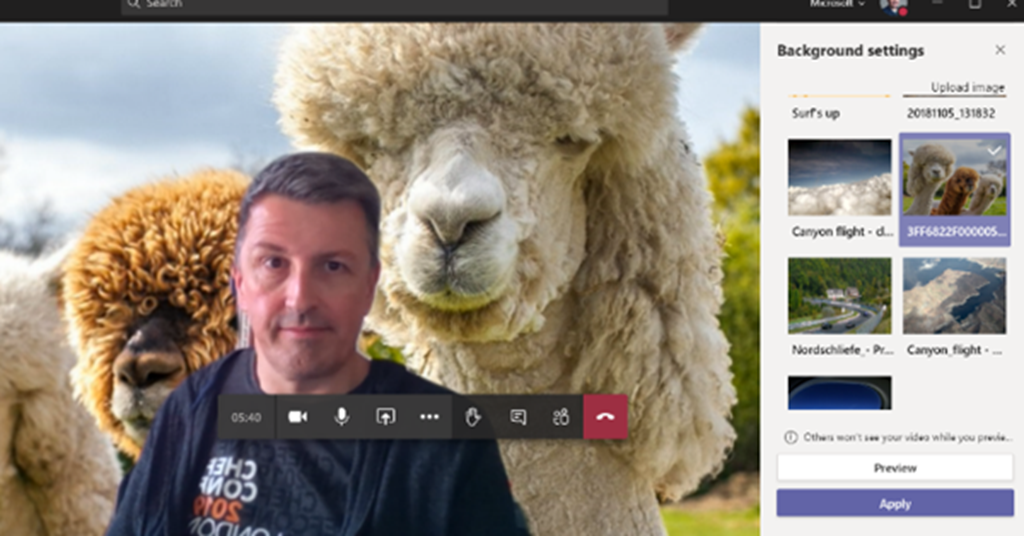Show the meeting chat conversation
1024x536 pixels.
518,417
